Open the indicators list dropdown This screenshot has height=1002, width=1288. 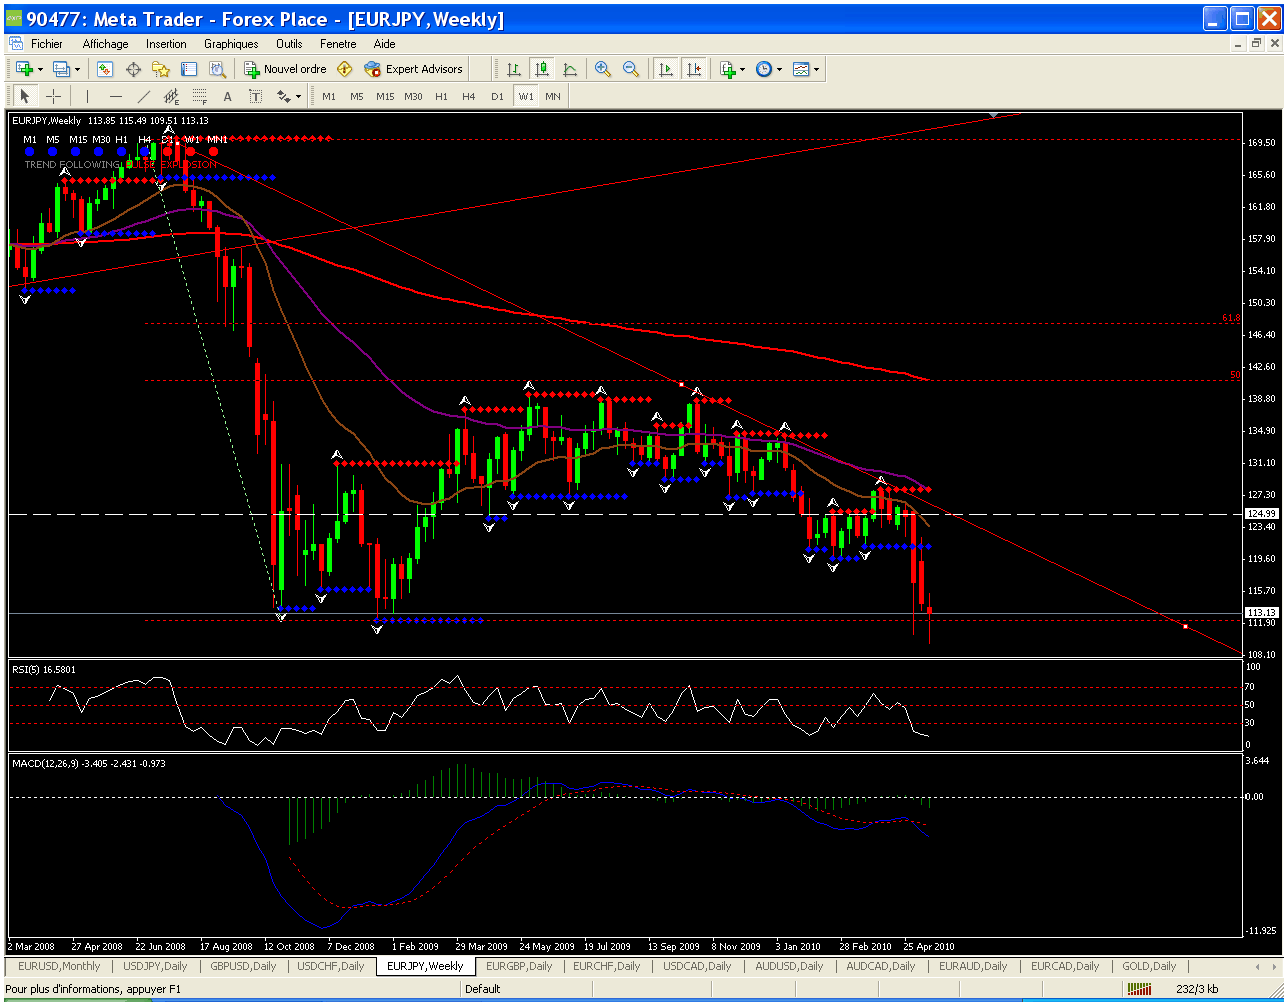[x=731, y=69]
